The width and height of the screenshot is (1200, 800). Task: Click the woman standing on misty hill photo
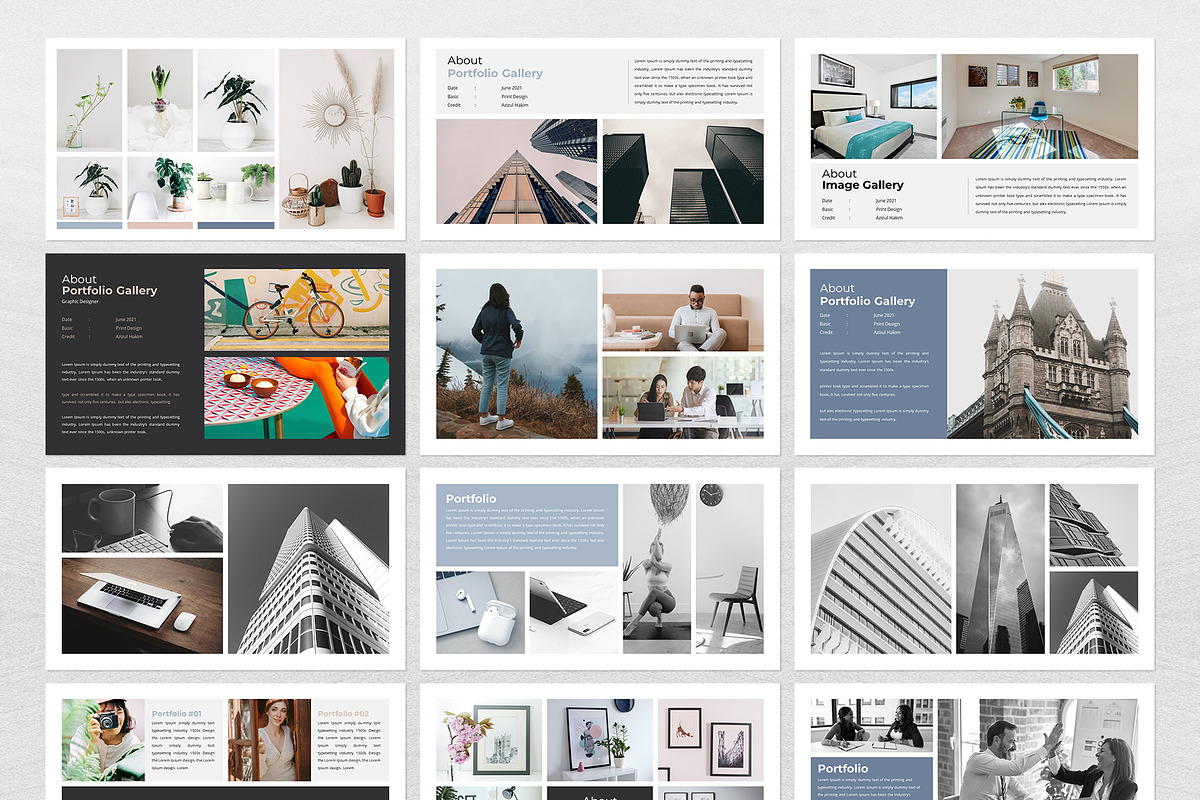coord(517,354)
